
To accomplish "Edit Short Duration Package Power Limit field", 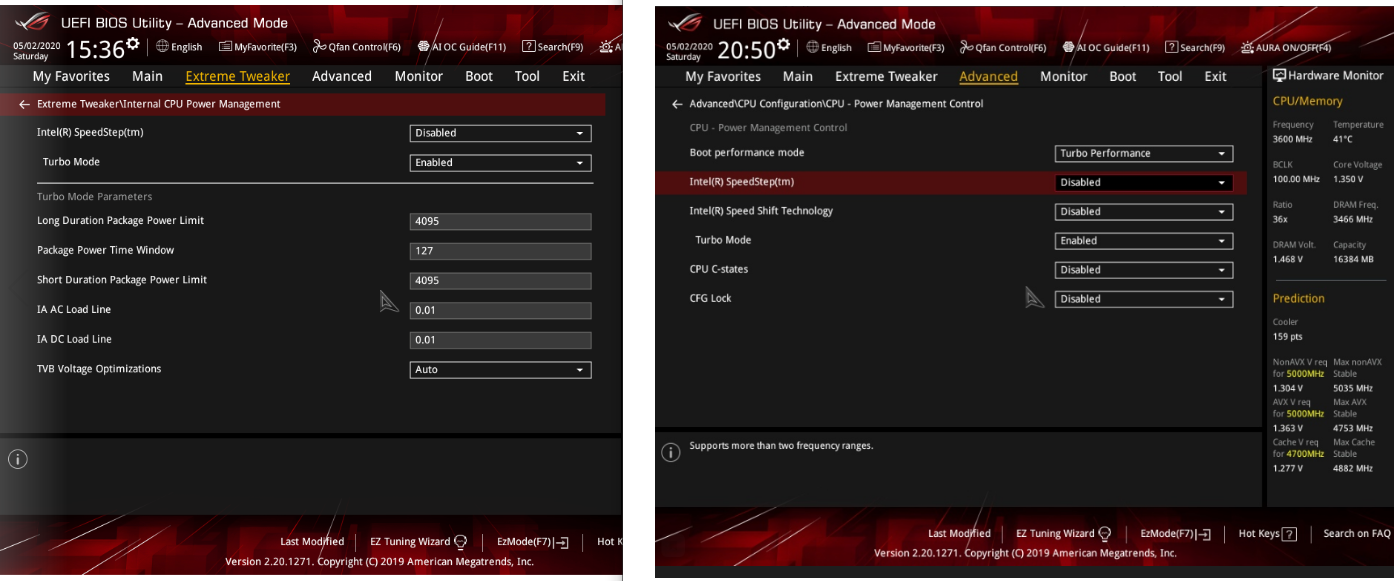I will [501, 281].
